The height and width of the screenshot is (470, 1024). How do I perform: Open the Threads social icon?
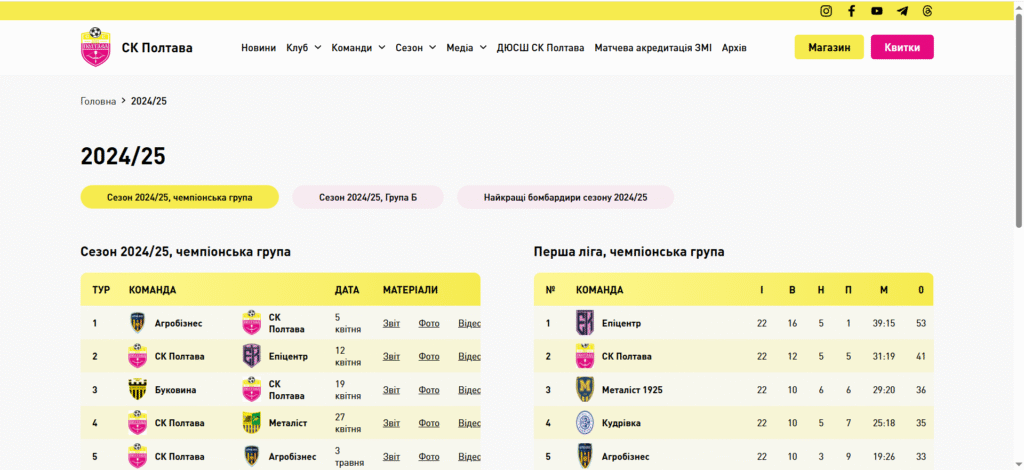point(927,10)
